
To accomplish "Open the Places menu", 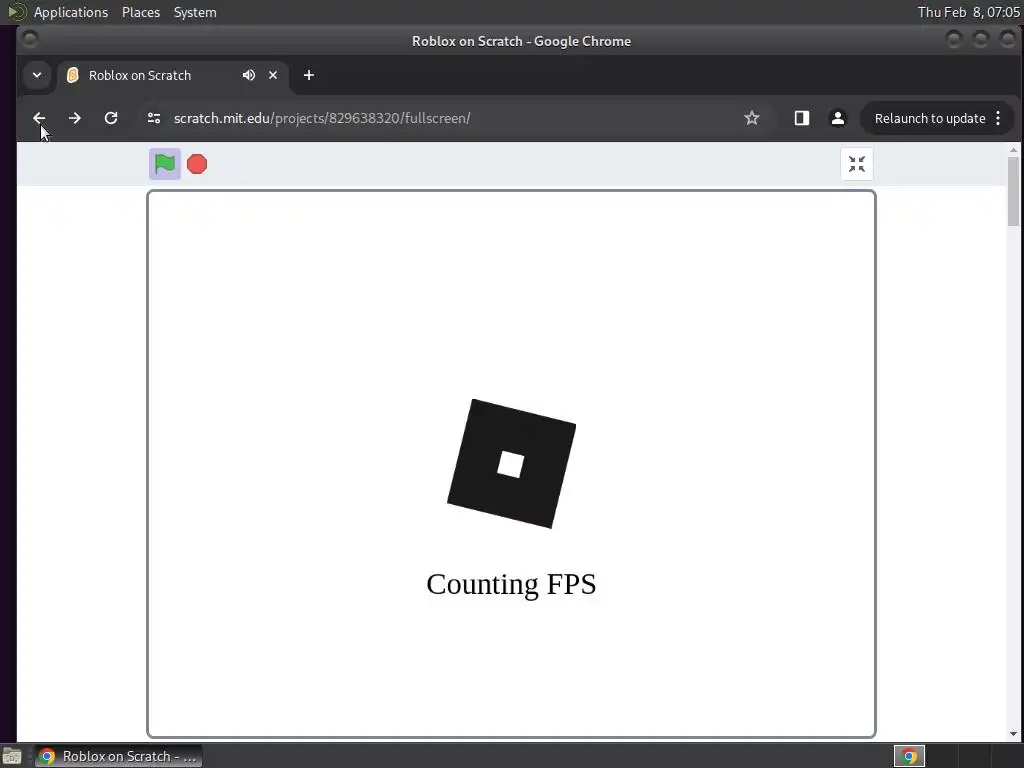I will point(141,12).
